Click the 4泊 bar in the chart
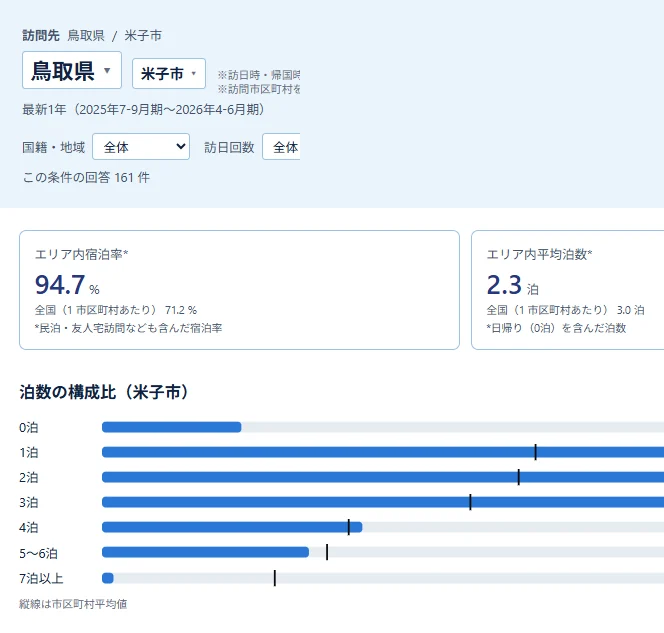664x633 pixels. (232, 527)
